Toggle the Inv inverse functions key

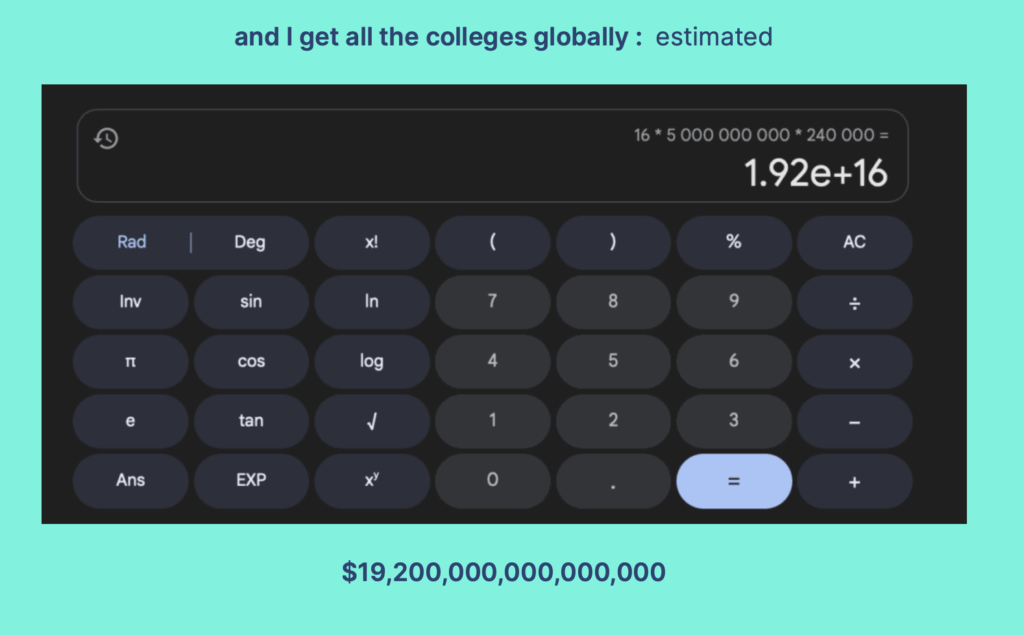pos(130,302)
